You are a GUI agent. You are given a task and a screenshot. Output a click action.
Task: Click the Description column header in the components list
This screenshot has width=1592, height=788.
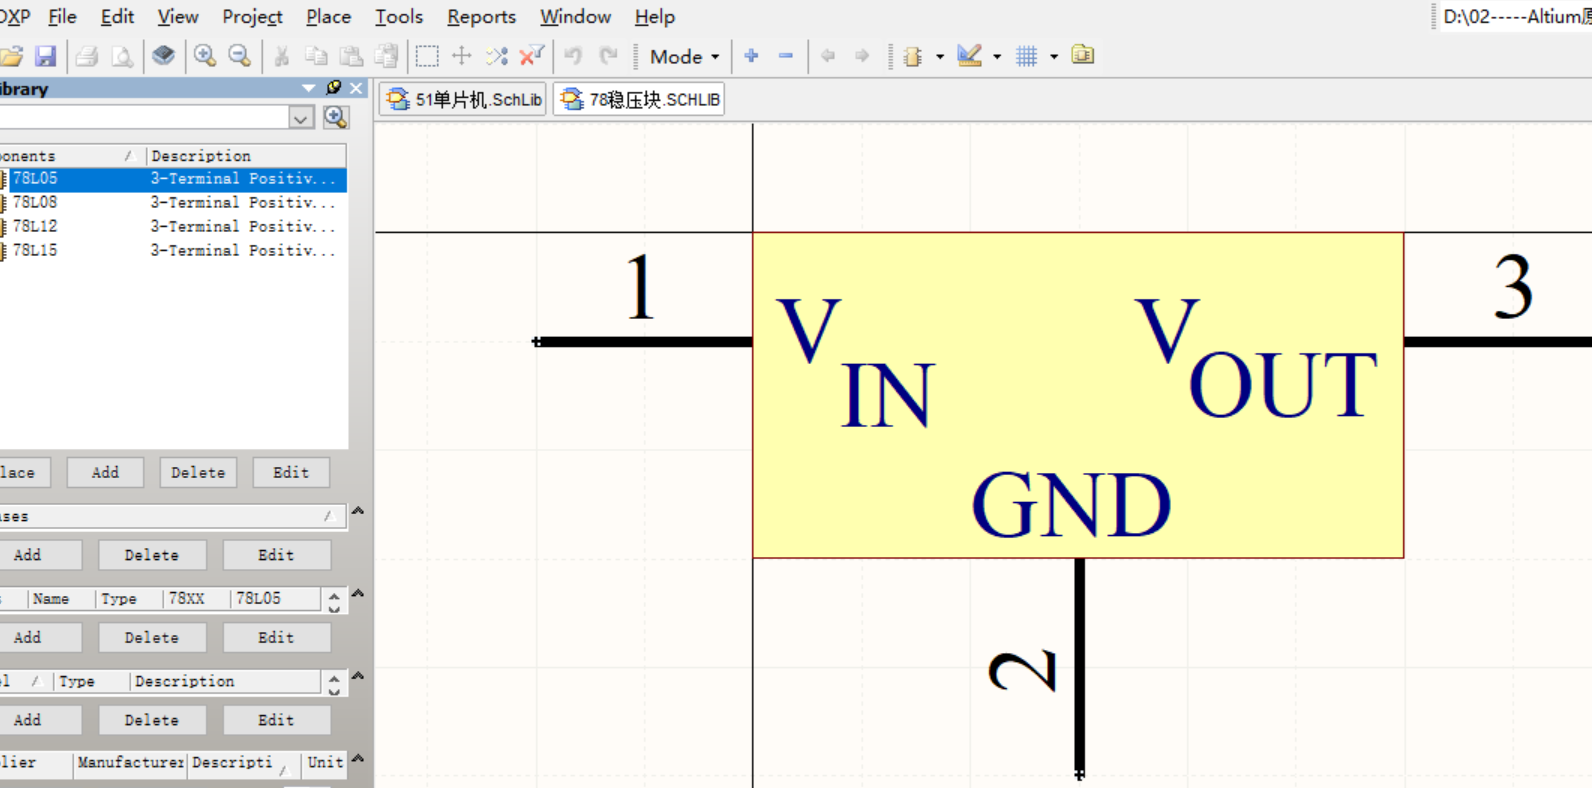(246, 156)
